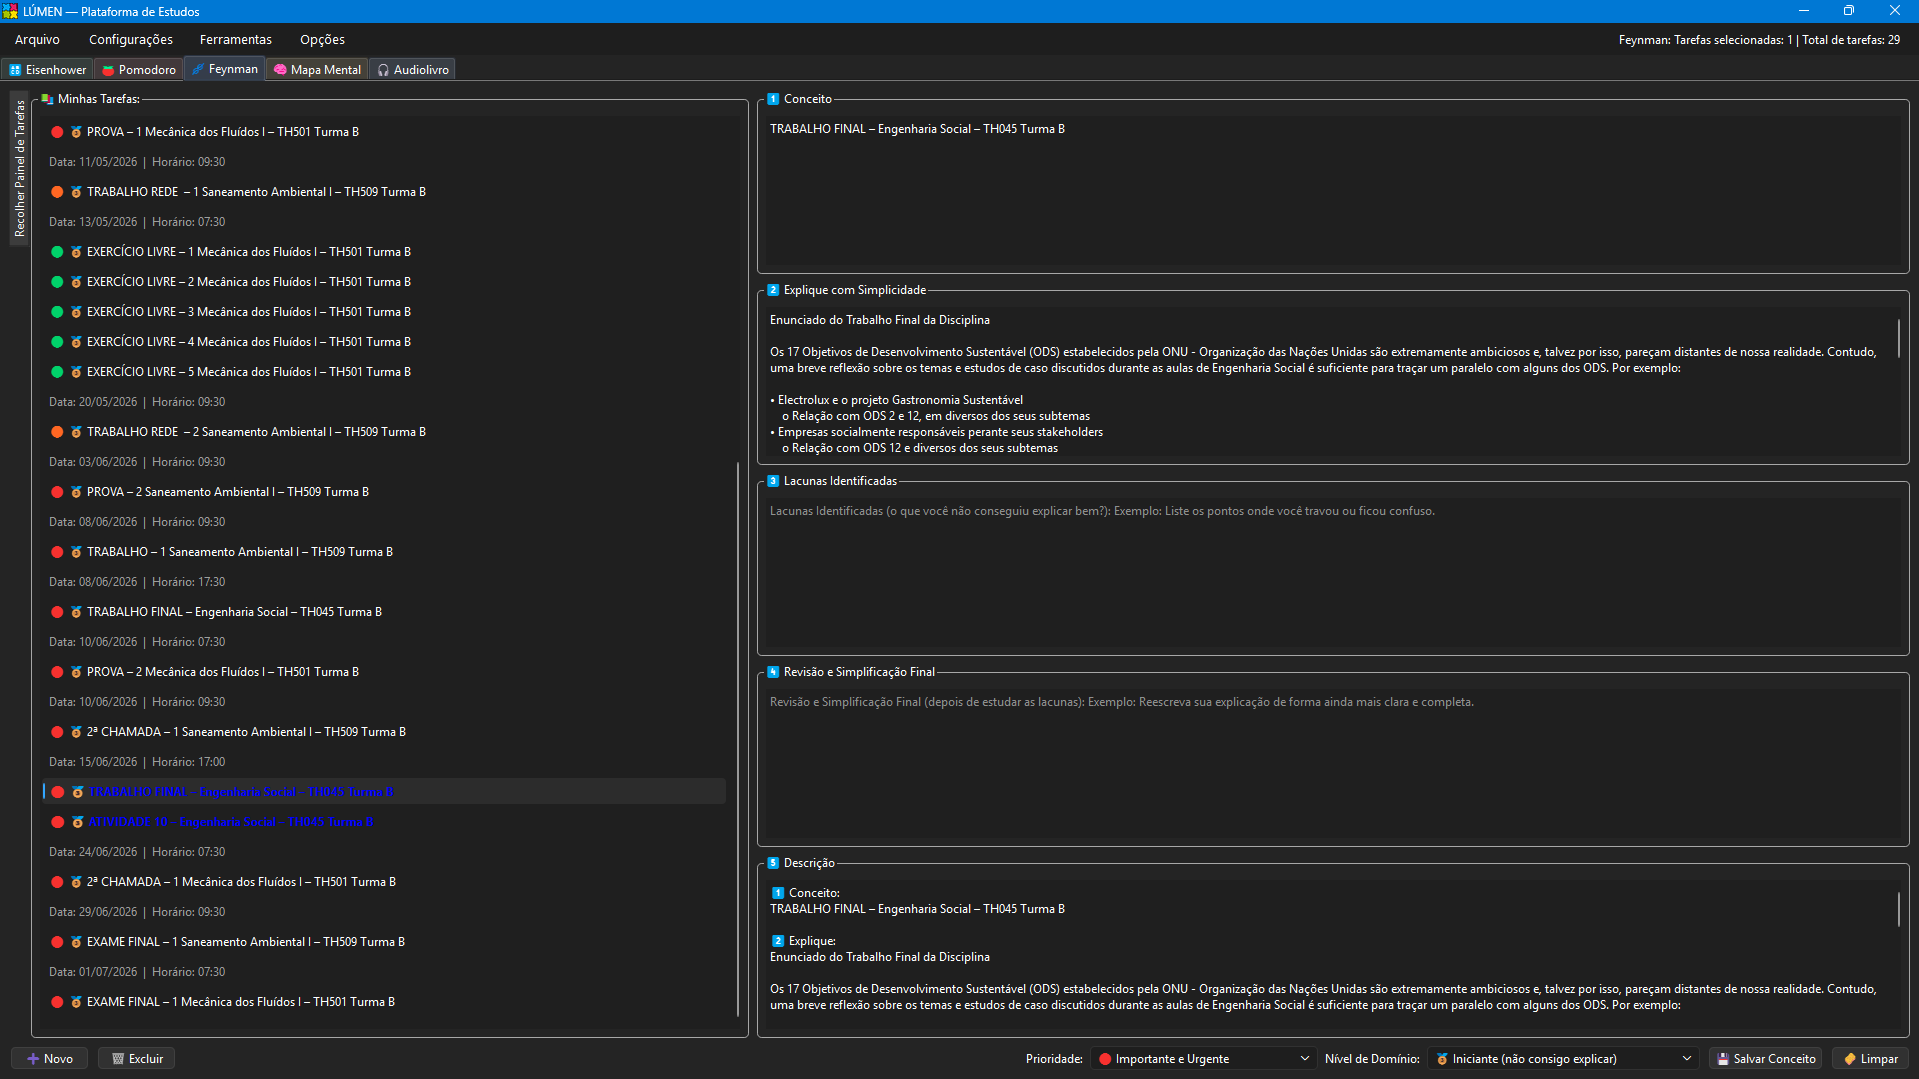Open the Prioridade dropdown
The width and height of the screenshot is (1919, 1079).
click(x=1203, y=1059)
